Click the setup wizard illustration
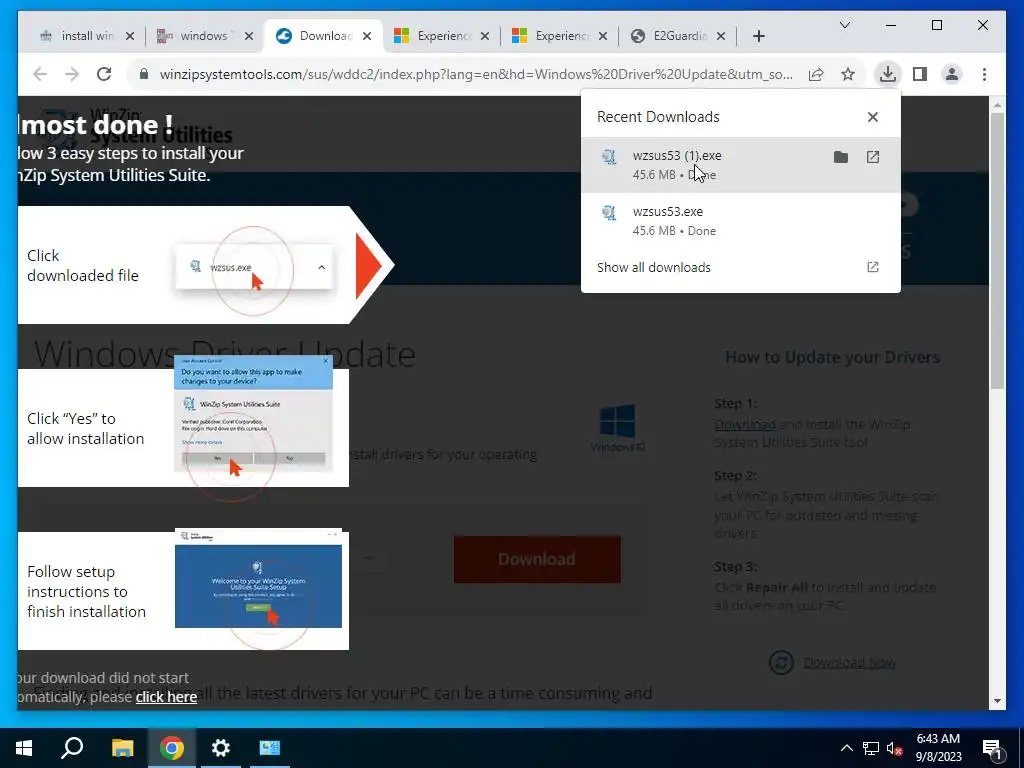1024x768 pixels. tap(258, 579)
